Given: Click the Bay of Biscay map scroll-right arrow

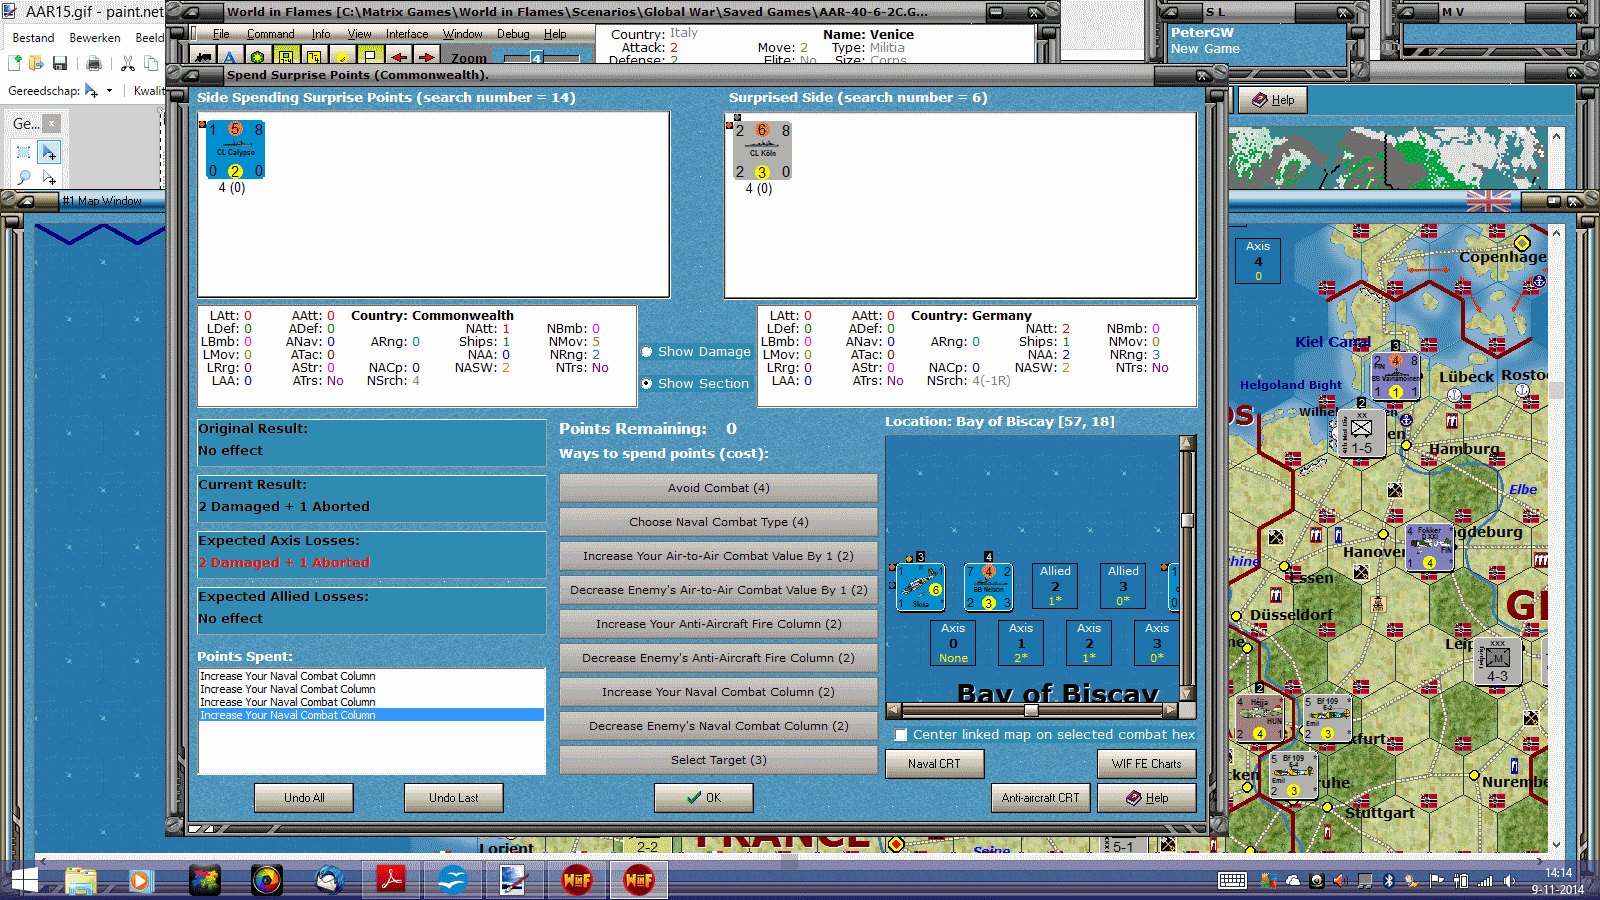Looking at the screenshot, I should click(1170, 711).
